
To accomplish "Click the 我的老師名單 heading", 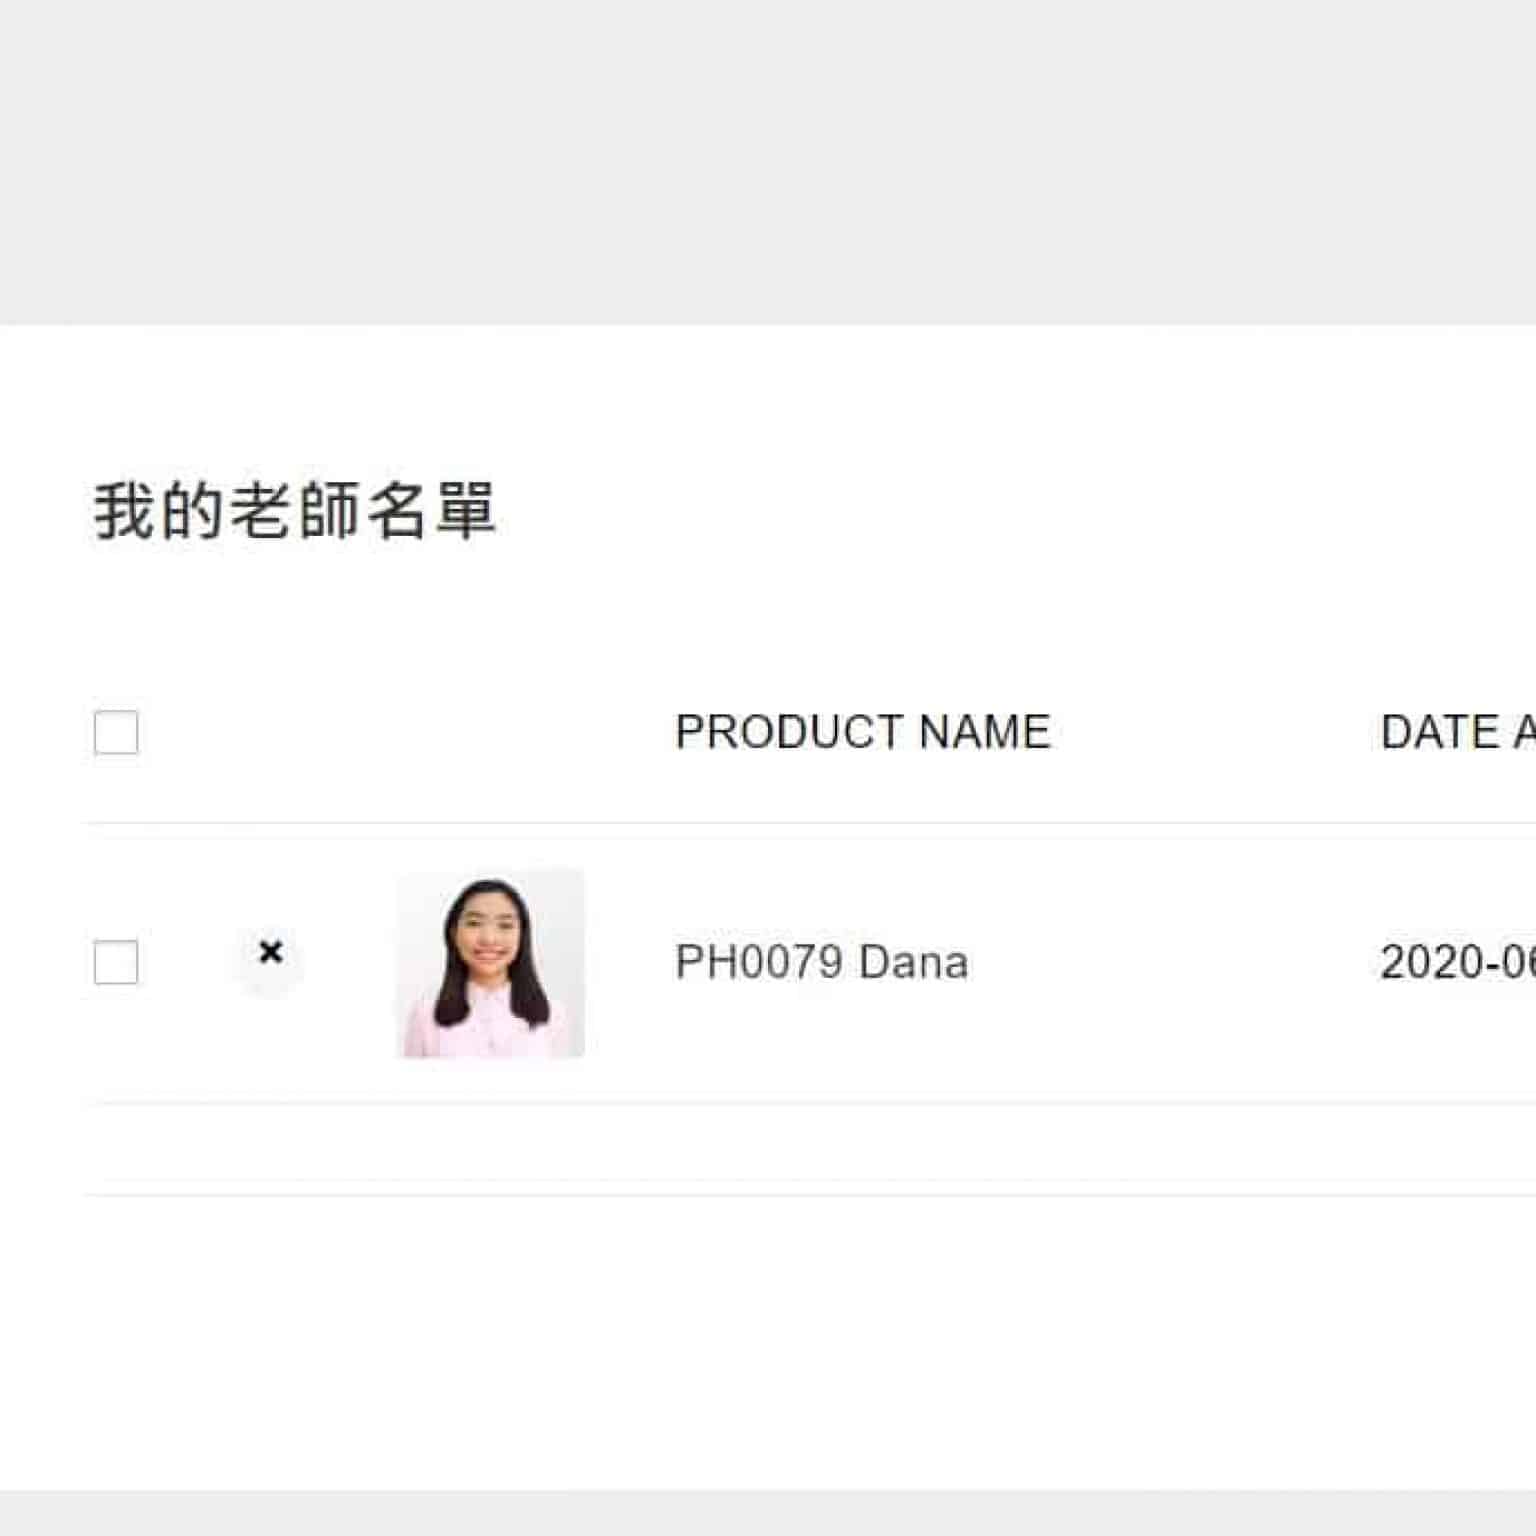I will [295, 511].
